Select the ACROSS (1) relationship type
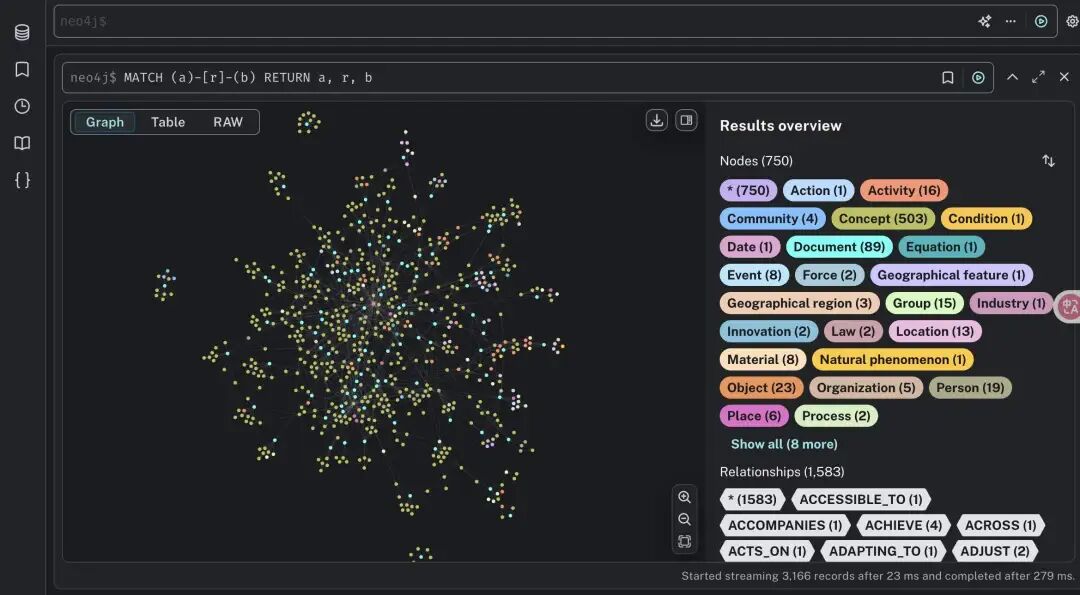1080x595 pixels. tap(1000, 526)
